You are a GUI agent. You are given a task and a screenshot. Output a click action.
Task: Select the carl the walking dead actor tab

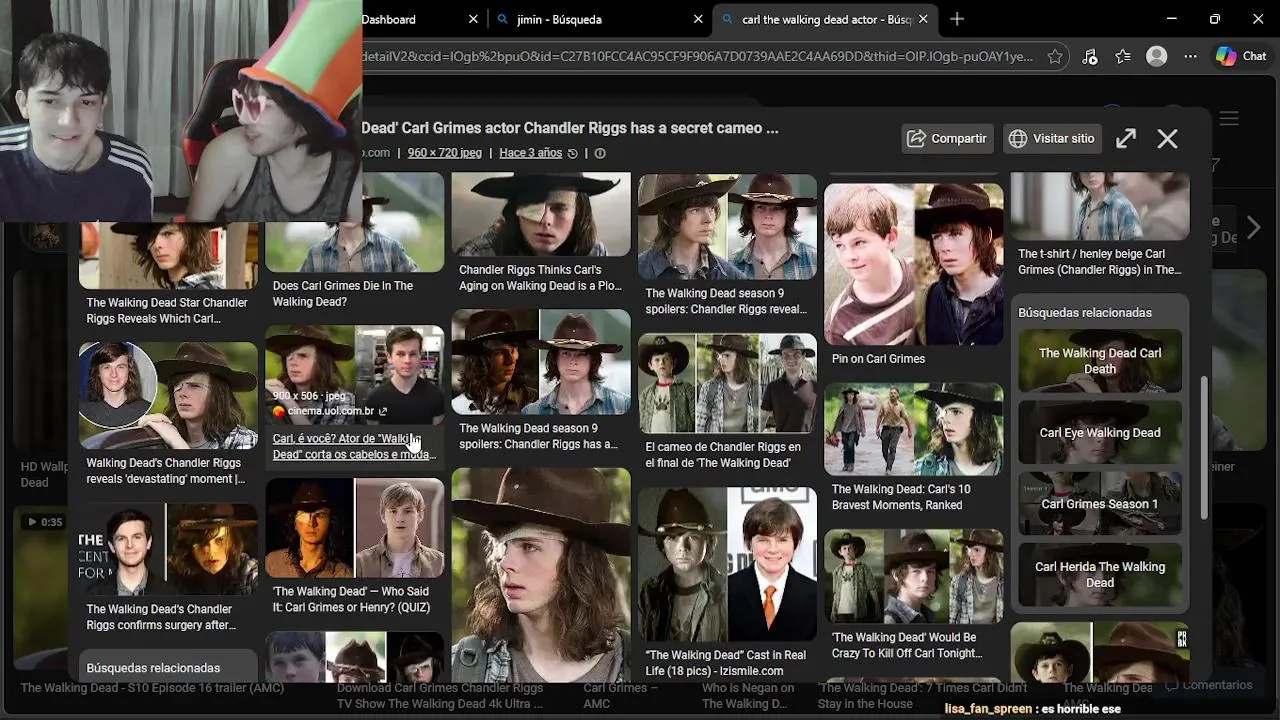(825, 19)
